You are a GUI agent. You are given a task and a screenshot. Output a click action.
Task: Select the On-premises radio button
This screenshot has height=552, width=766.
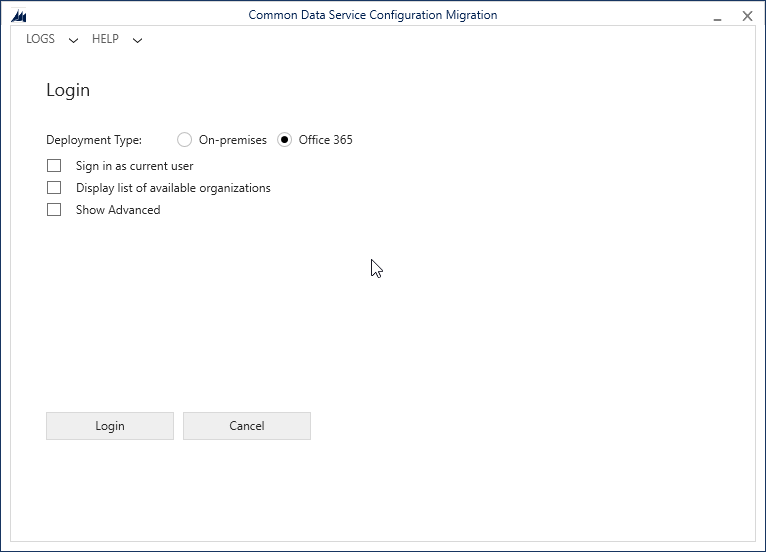click(x=184, y=140)
